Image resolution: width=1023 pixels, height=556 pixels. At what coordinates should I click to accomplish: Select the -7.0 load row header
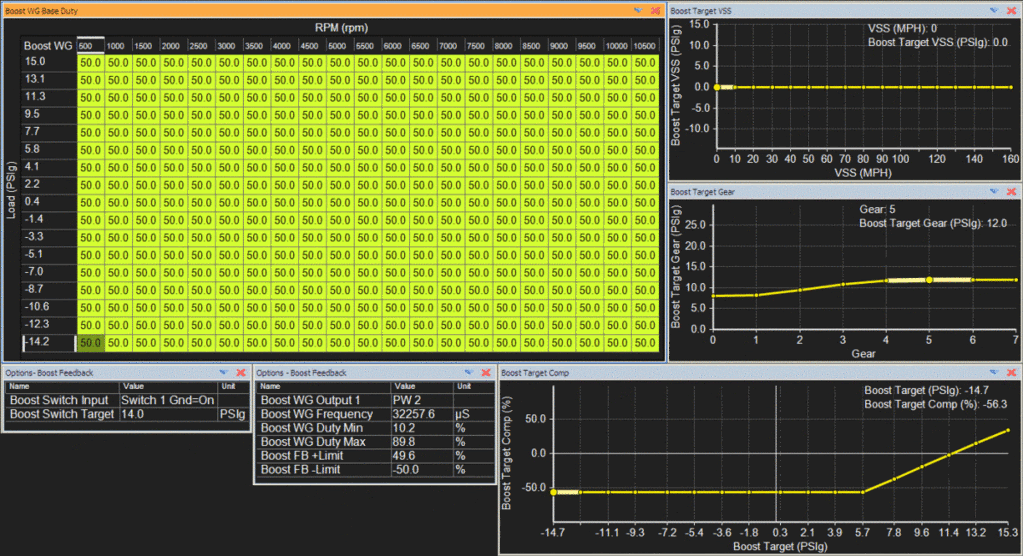tap(49, 271)
